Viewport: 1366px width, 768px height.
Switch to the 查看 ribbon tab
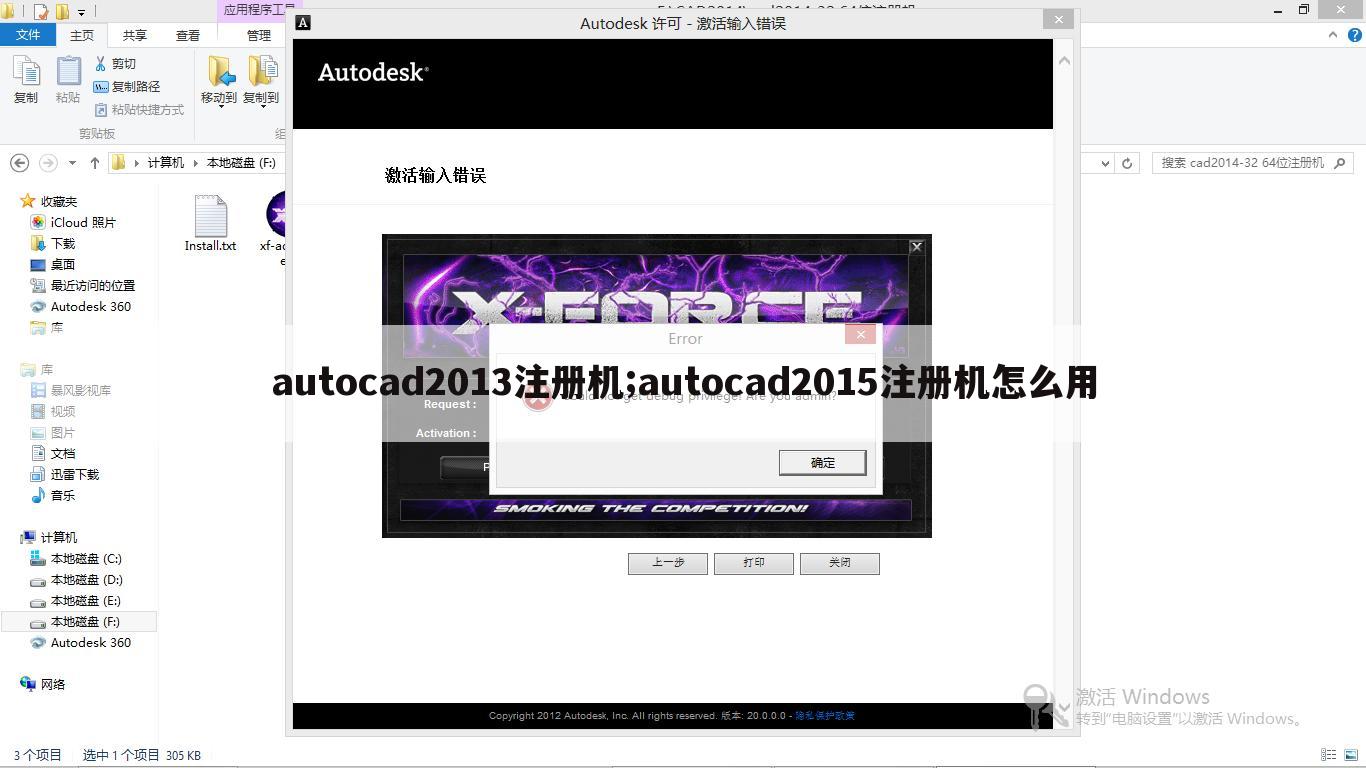tap(188, 35)
